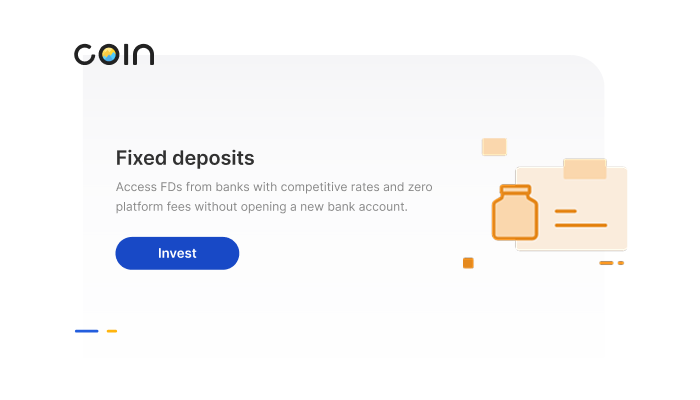This screenshot has width=700, height=400.
Task: Click the pale orange square above the jar
Action: coord(494,147)
